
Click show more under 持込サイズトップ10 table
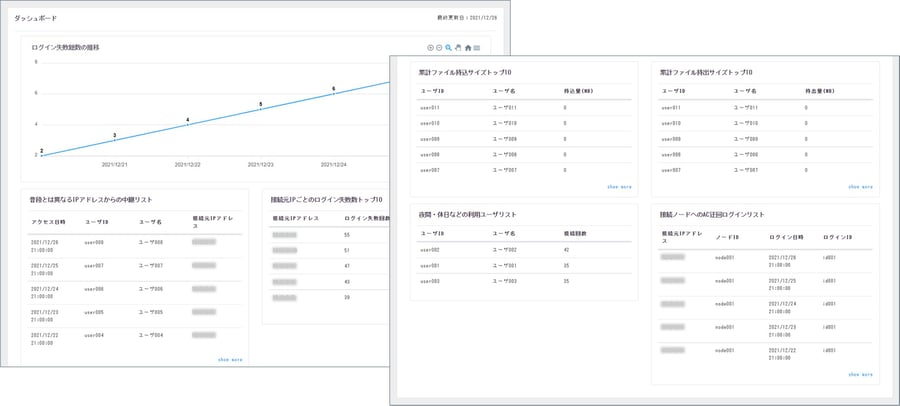[619, 187]
